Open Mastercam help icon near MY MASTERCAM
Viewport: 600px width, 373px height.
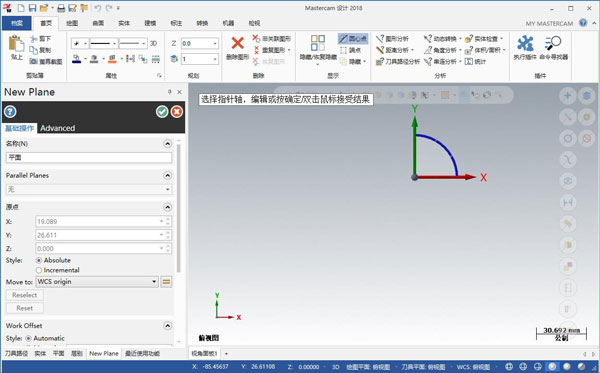point(583,23)
